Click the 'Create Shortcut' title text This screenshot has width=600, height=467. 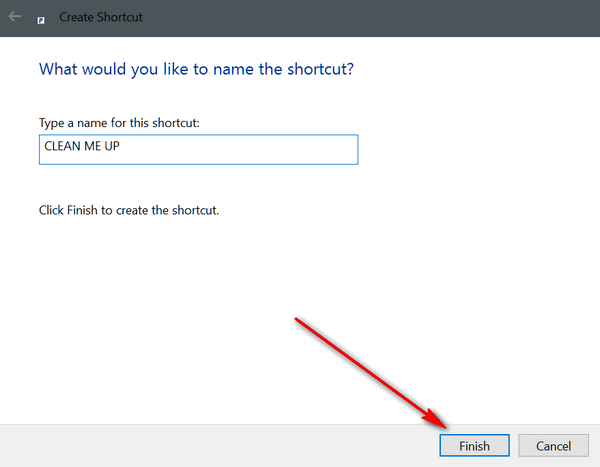tap(101, 17)
